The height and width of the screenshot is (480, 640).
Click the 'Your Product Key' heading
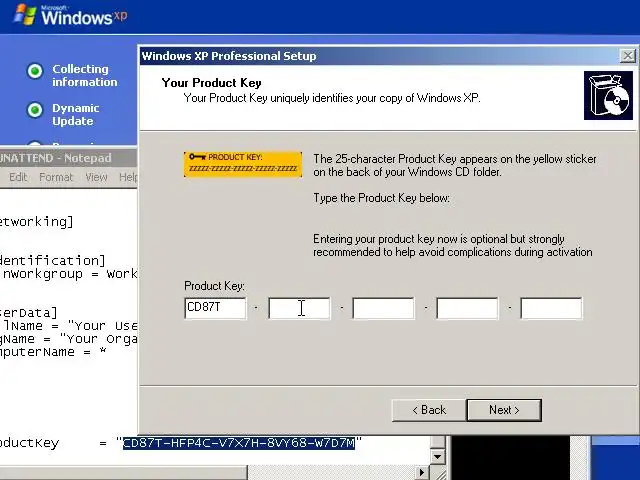(x=211, y=83)
